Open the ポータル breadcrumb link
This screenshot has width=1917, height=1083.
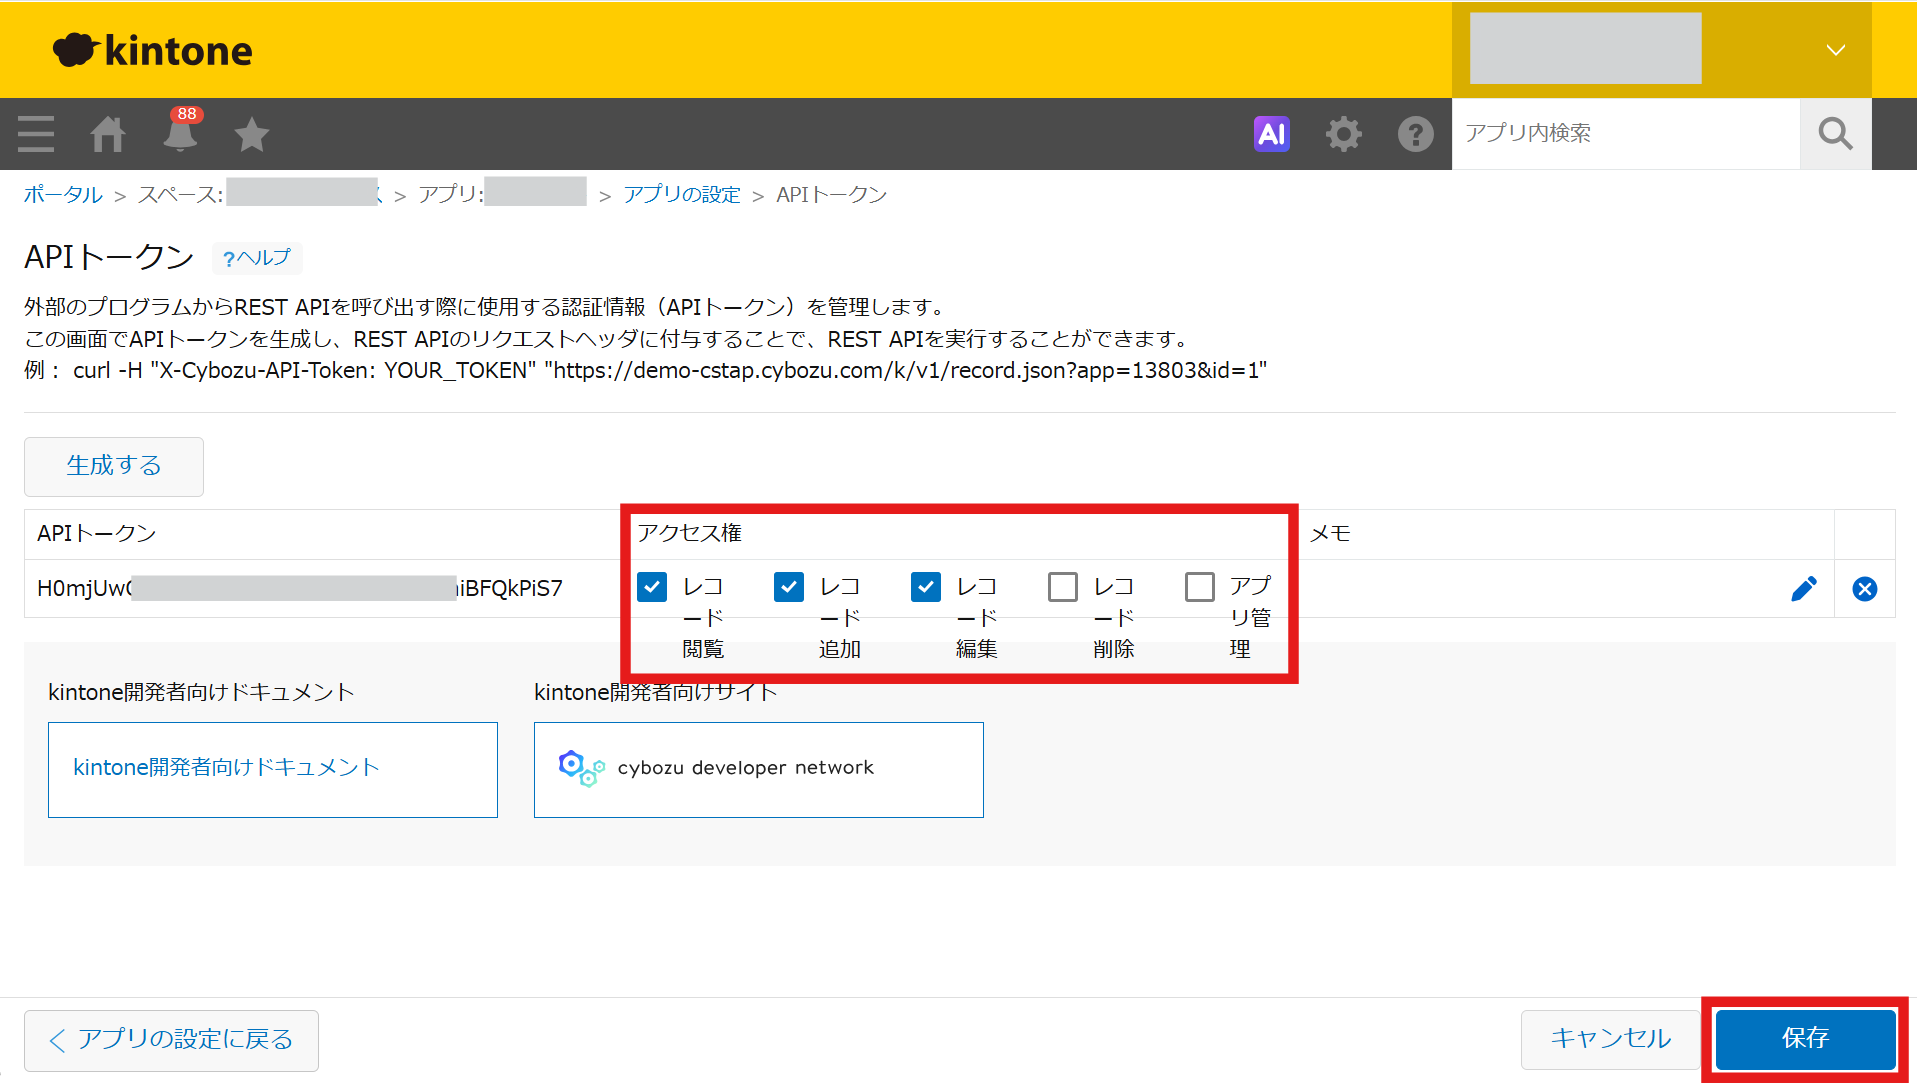(63, 195)
